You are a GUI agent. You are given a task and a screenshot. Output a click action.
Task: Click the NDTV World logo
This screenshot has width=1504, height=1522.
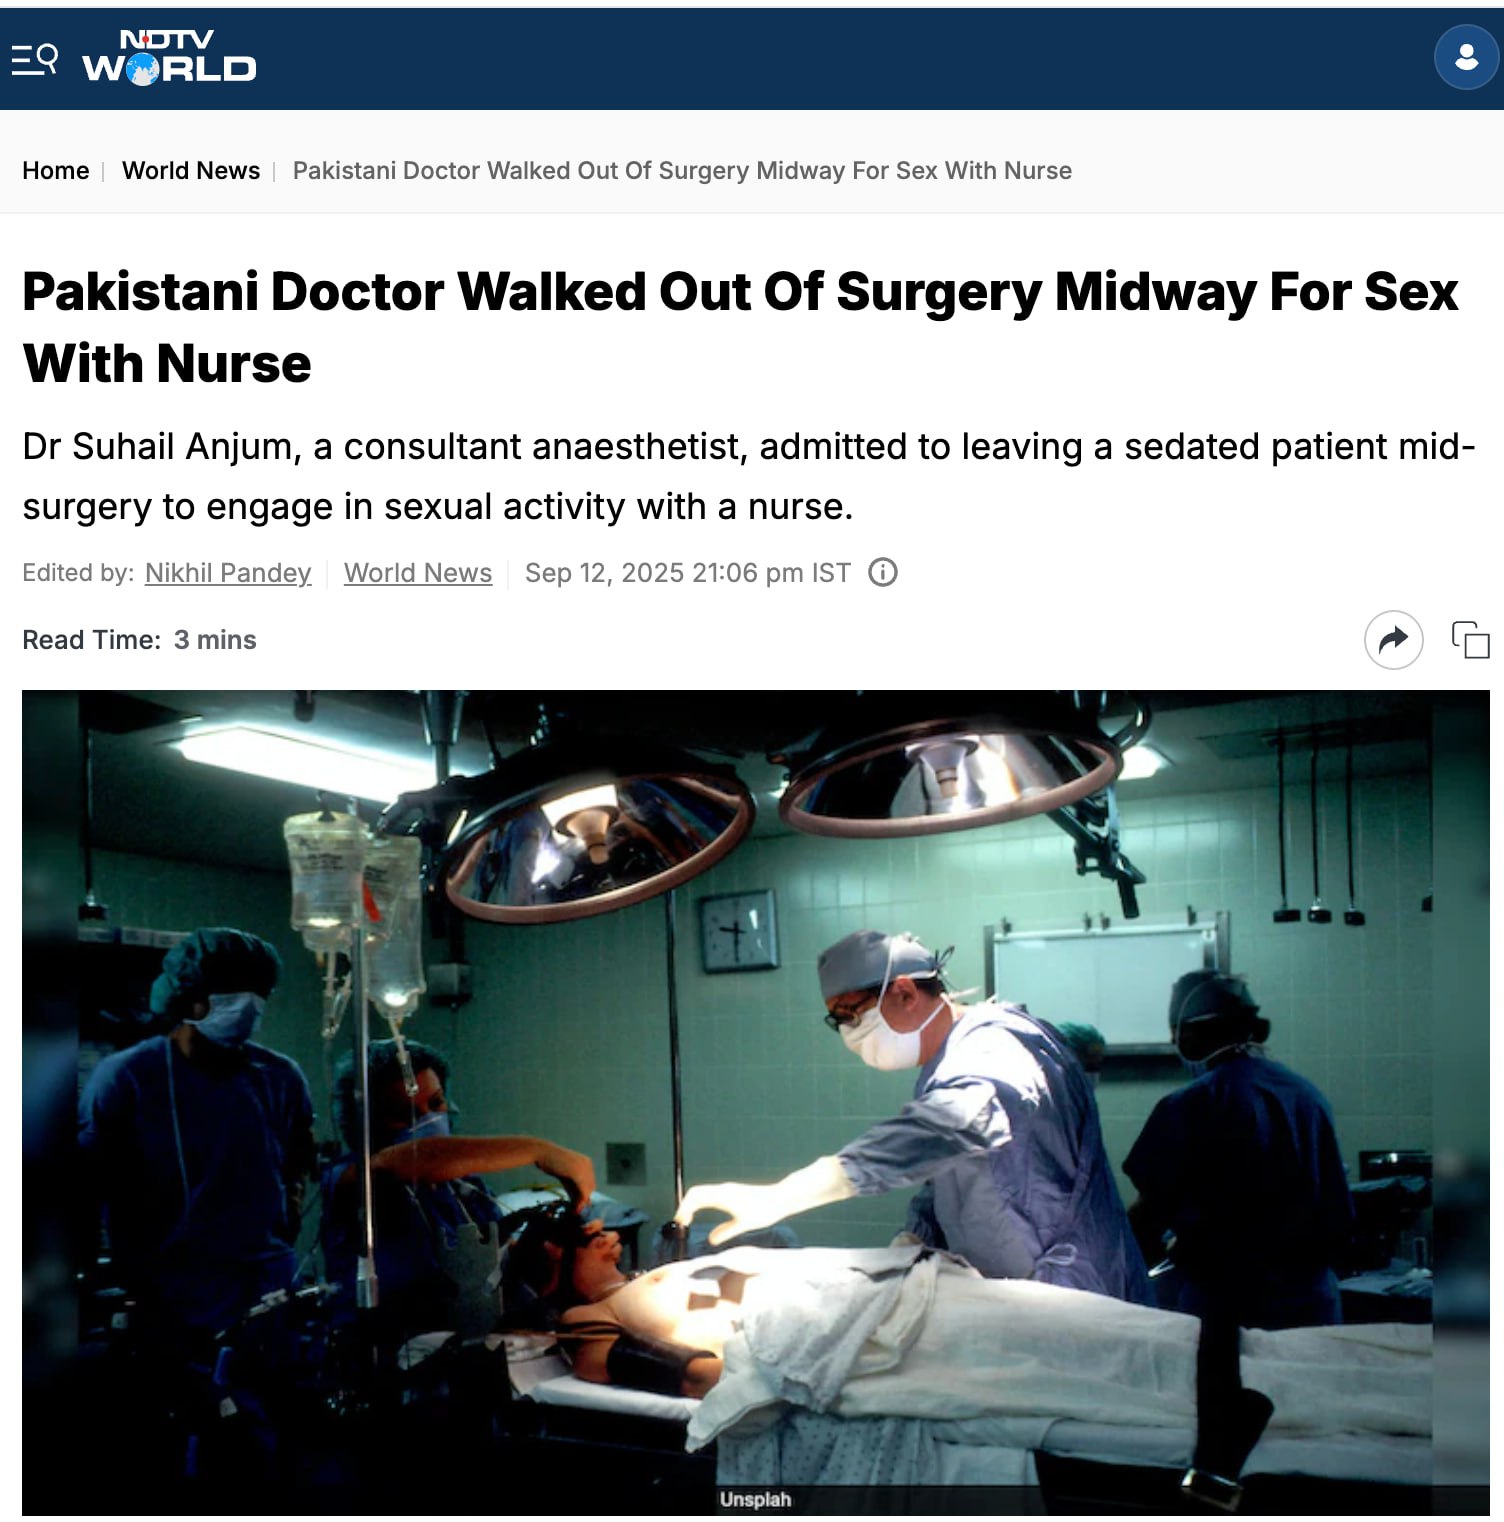coord(169,57)
